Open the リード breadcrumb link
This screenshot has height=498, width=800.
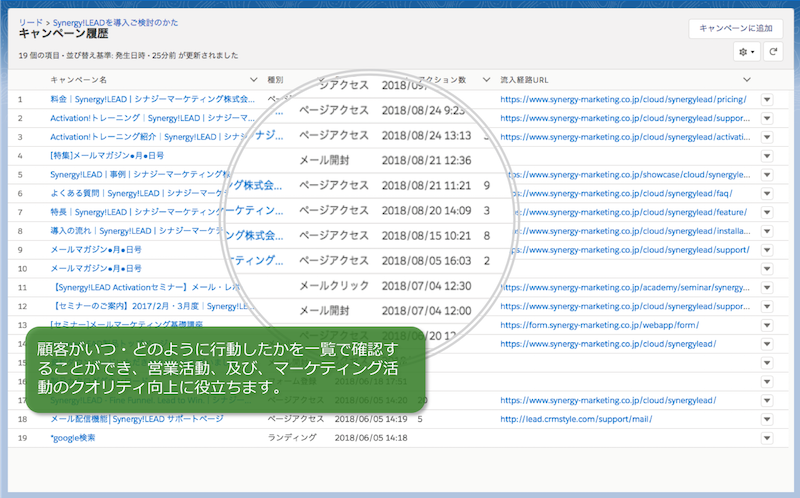tap(30, 23)
